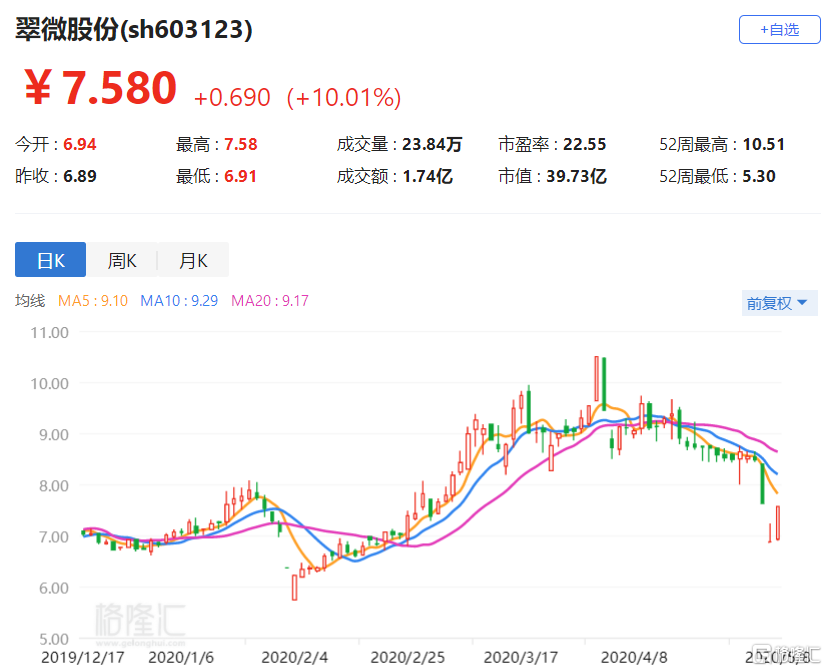Viewport: 827px width, 671px height.
Task: Click the 市盈率 22.55 P/E ratio
Action: (x=552, y=144)
